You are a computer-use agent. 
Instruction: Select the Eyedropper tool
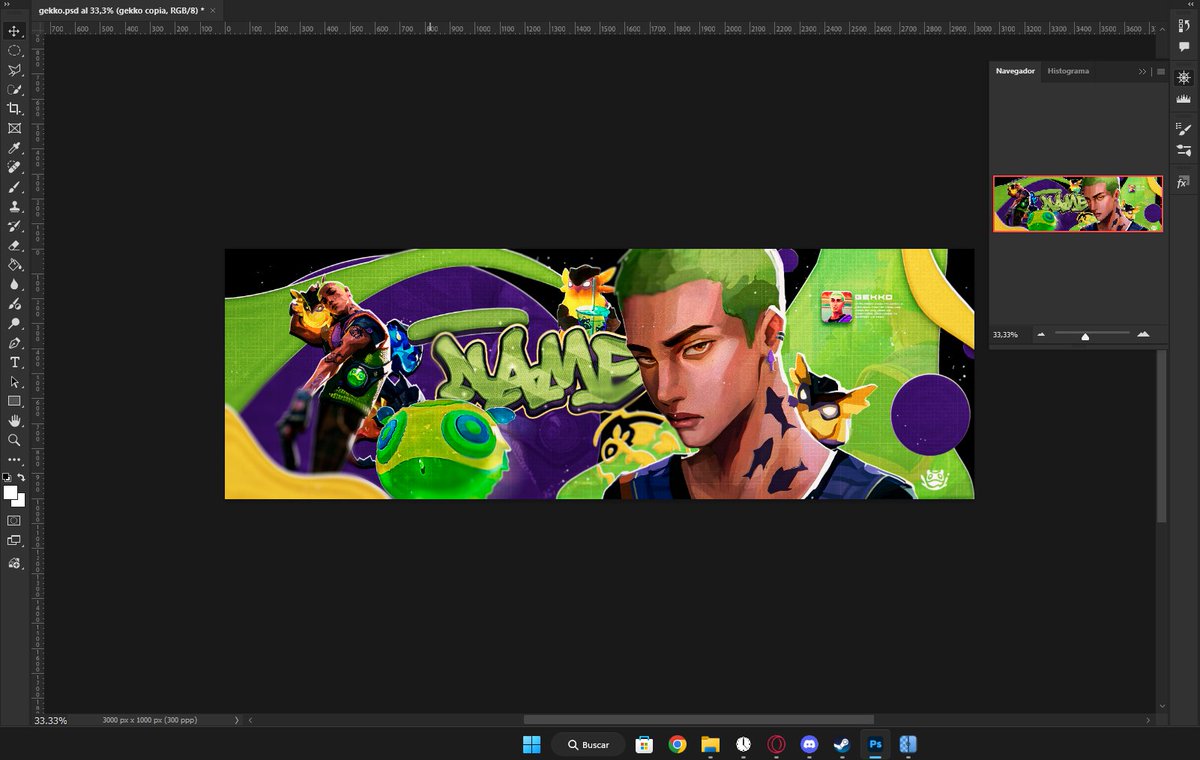click(x=14, y=148)
